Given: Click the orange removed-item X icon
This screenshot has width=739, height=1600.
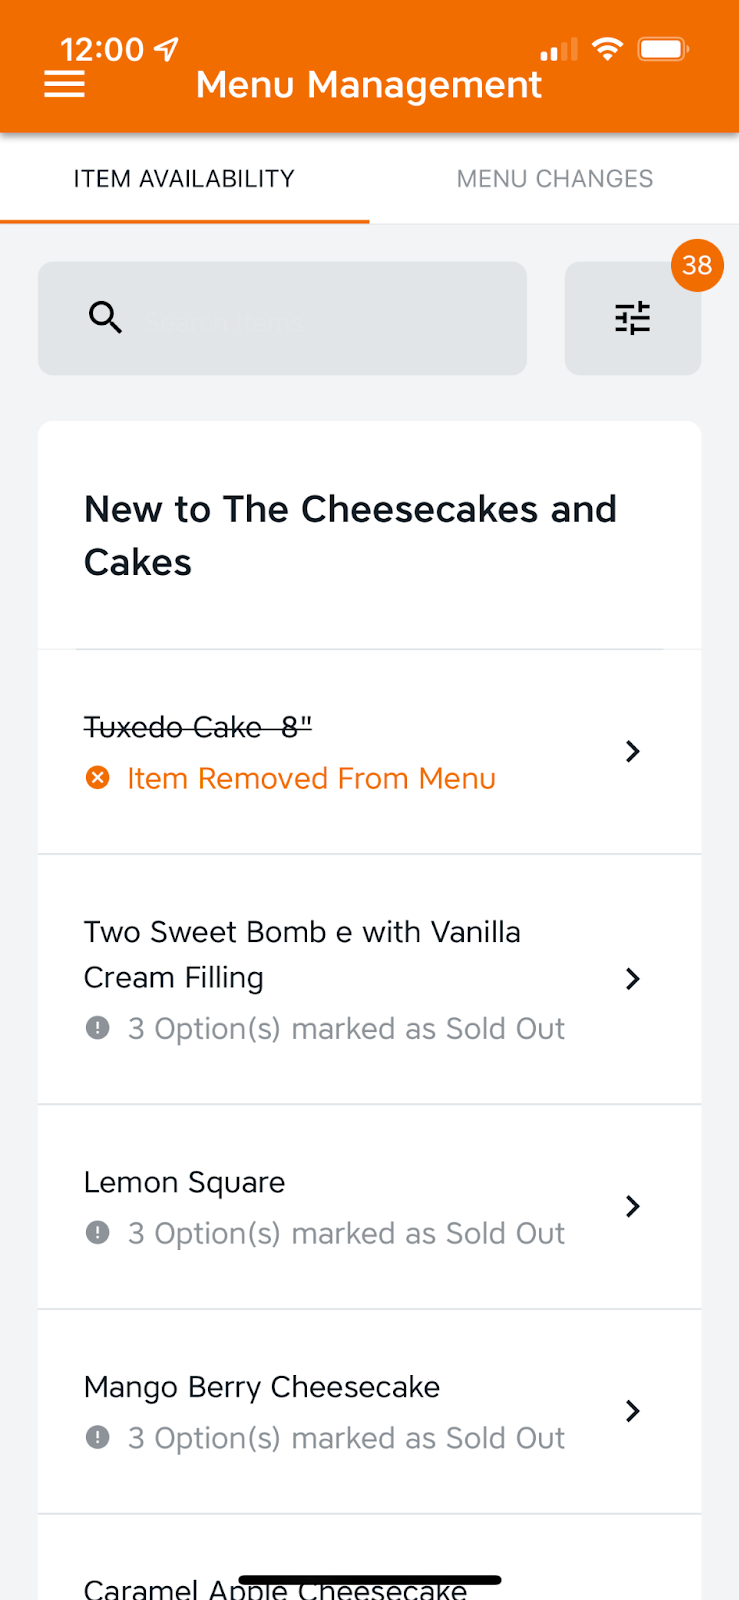Looking at the screenshot, I should [98, 777].
